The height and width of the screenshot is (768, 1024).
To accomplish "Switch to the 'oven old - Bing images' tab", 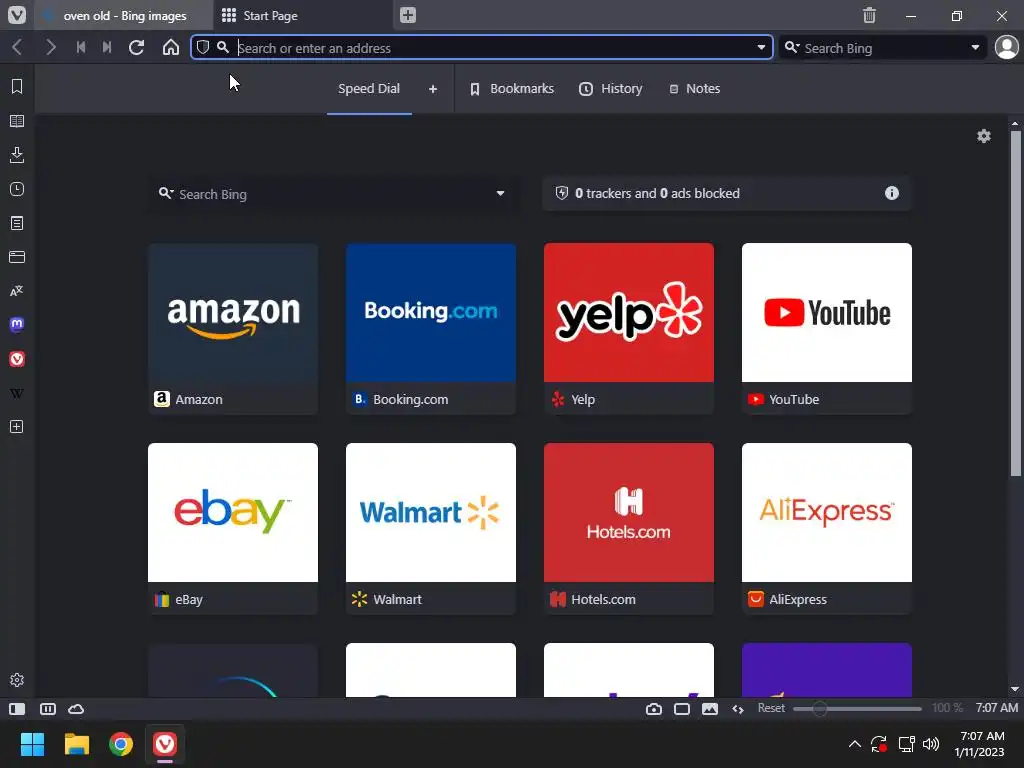I will (x=124, y=15).
